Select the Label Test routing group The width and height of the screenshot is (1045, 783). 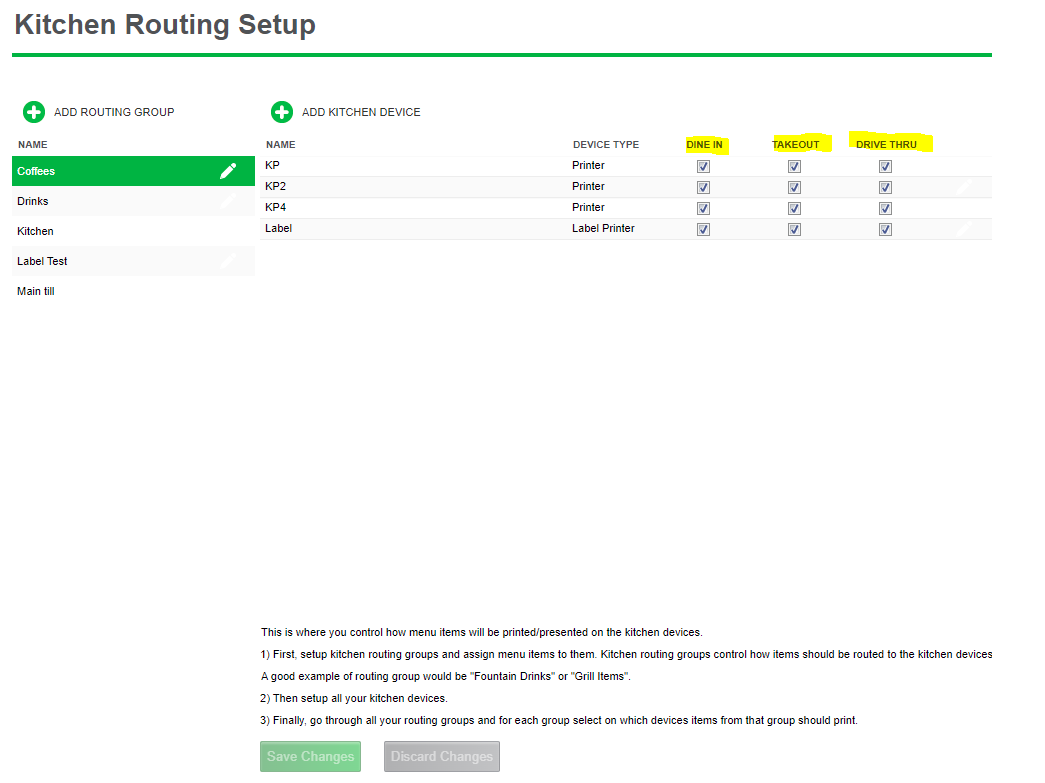(x=42, y=261)
